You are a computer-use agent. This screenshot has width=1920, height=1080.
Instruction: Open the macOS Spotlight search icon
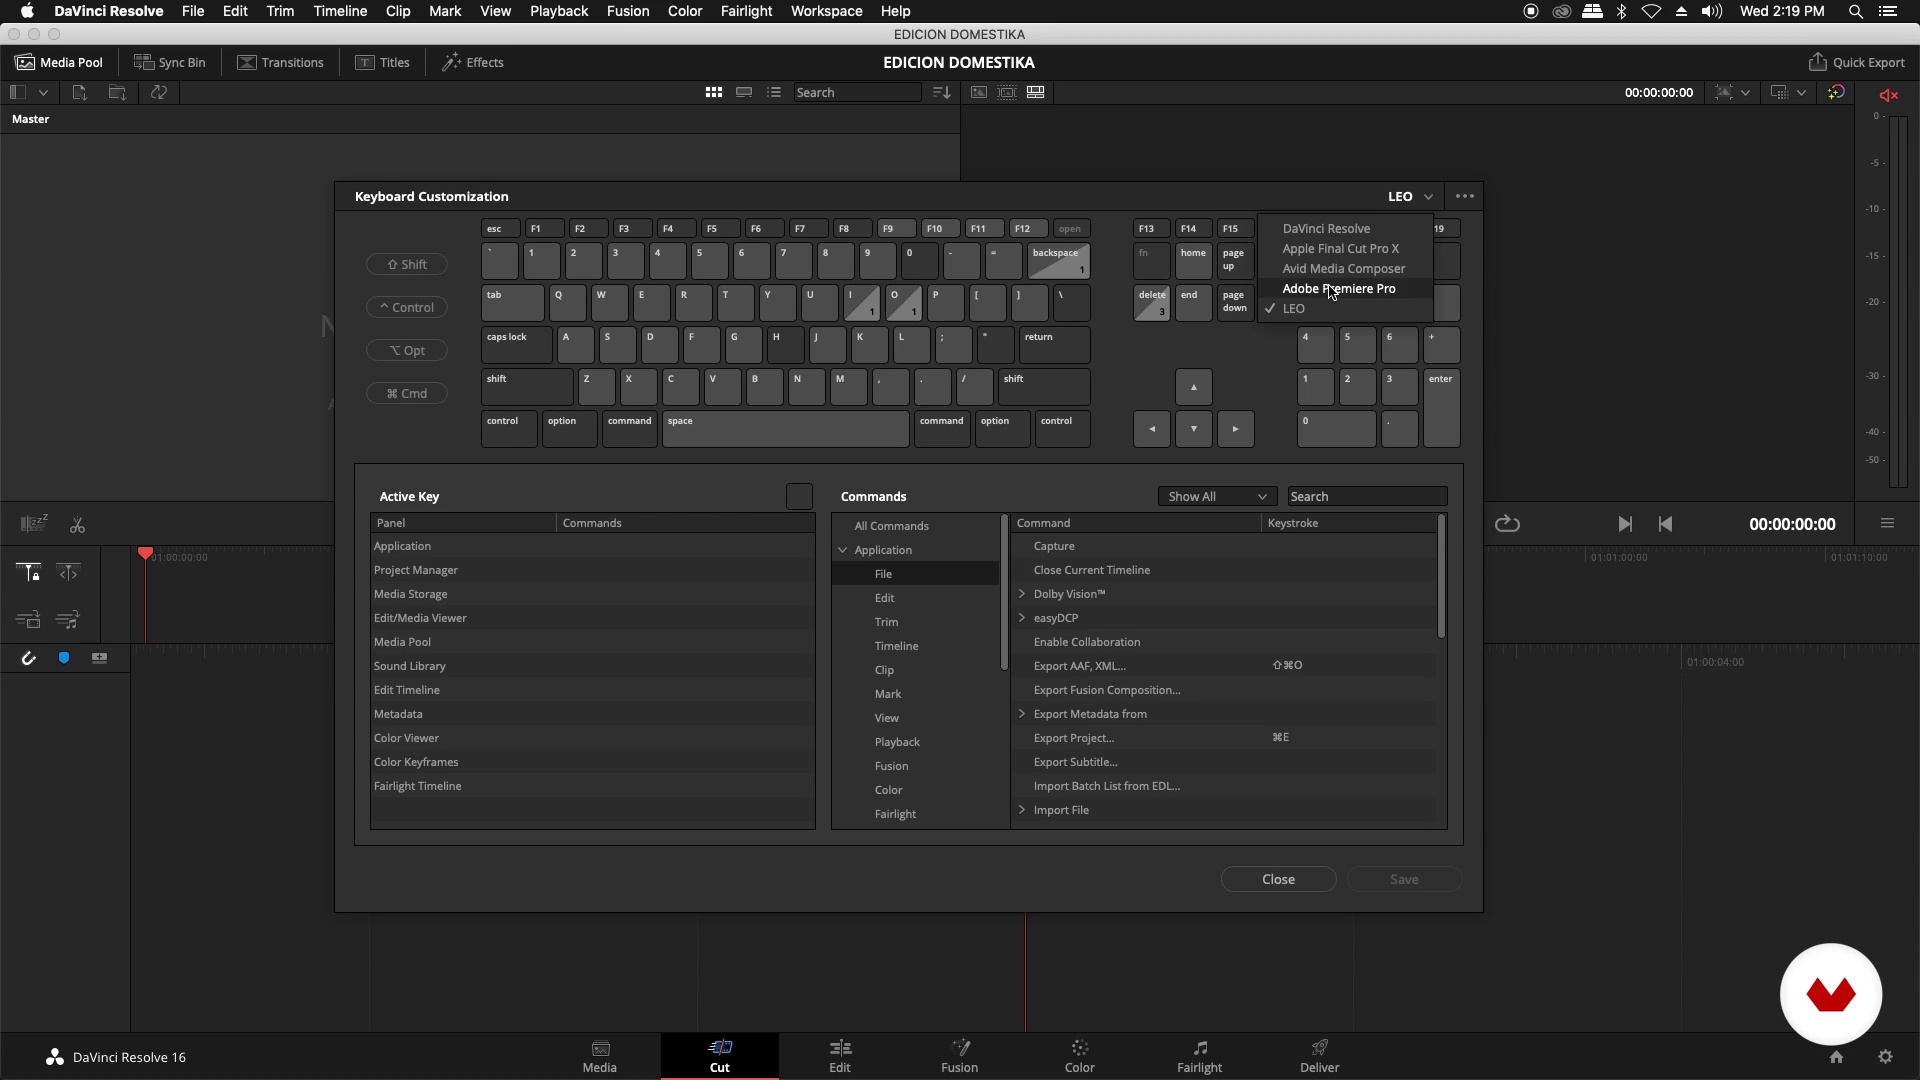[1855, 11]
